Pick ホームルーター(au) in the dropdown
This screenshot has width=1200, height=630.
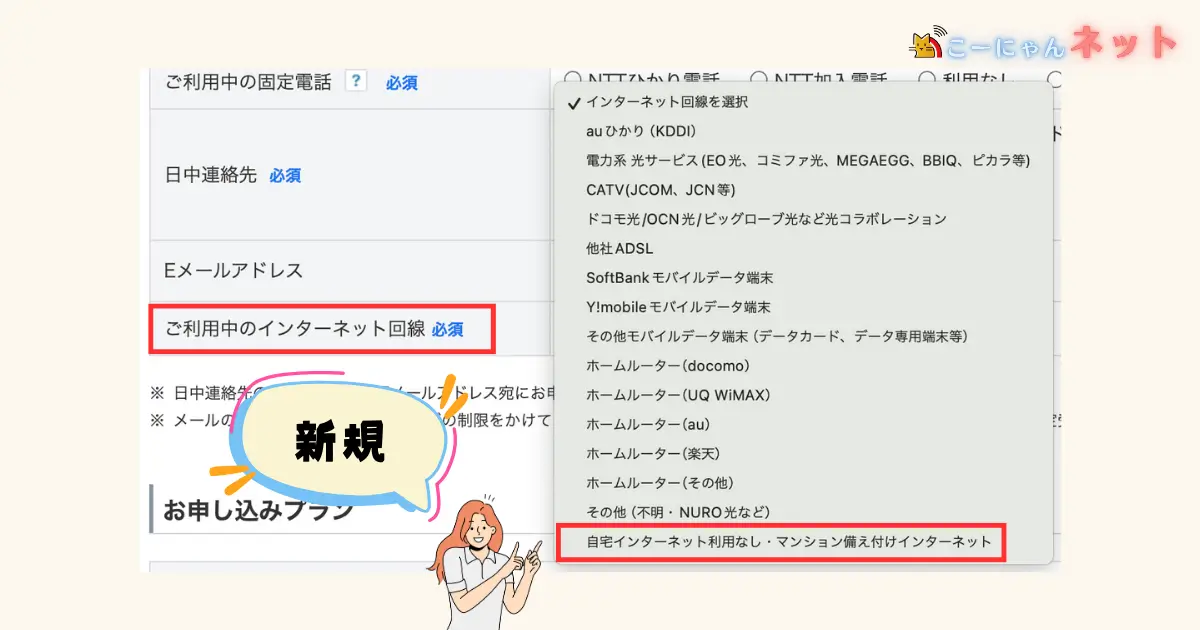803,424
